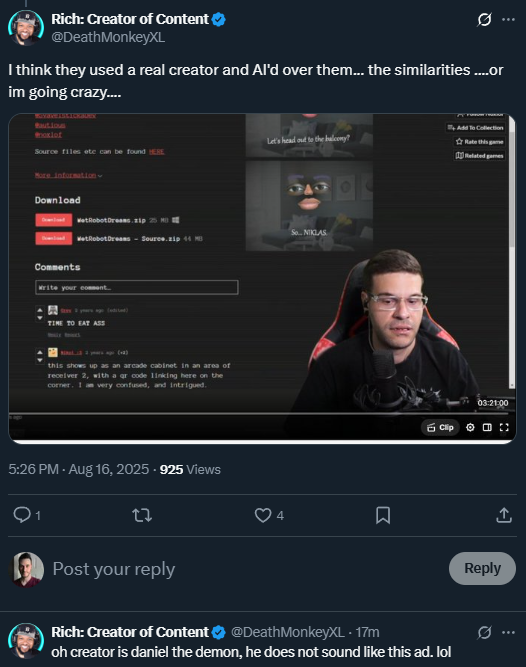Open the @DeathMonkeyXL handle link
The width and height of the screenshot is (526, 667).
pyautogui.click(x=108, y=37)
